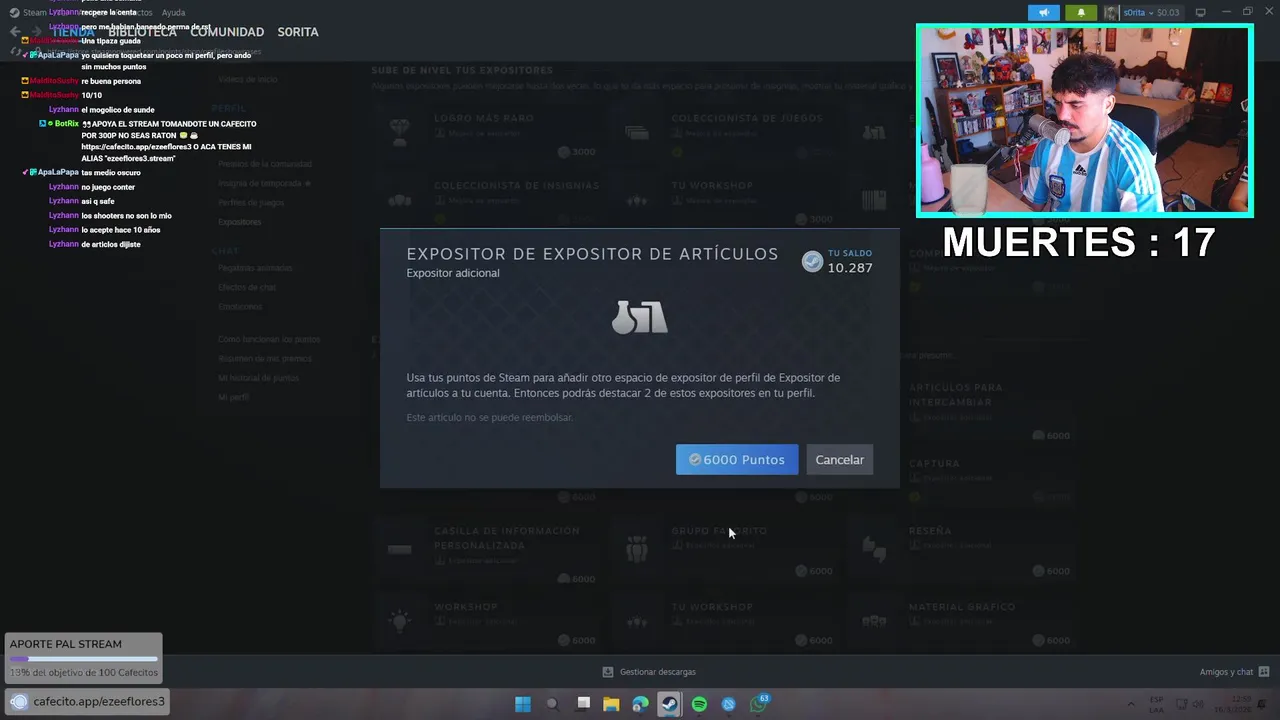Viewport: 1280px width, 720px height.
Task: Click the Amigos y chat icon
Action: click(1264, 672)
